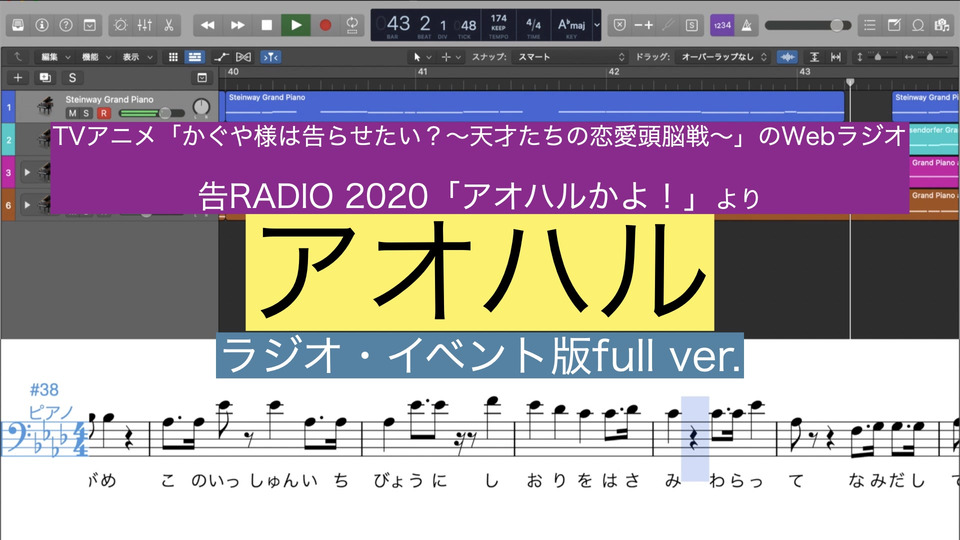Adjust the horizontal zoom slider
This screenshot has height=540, width=960.
point(929,57)
